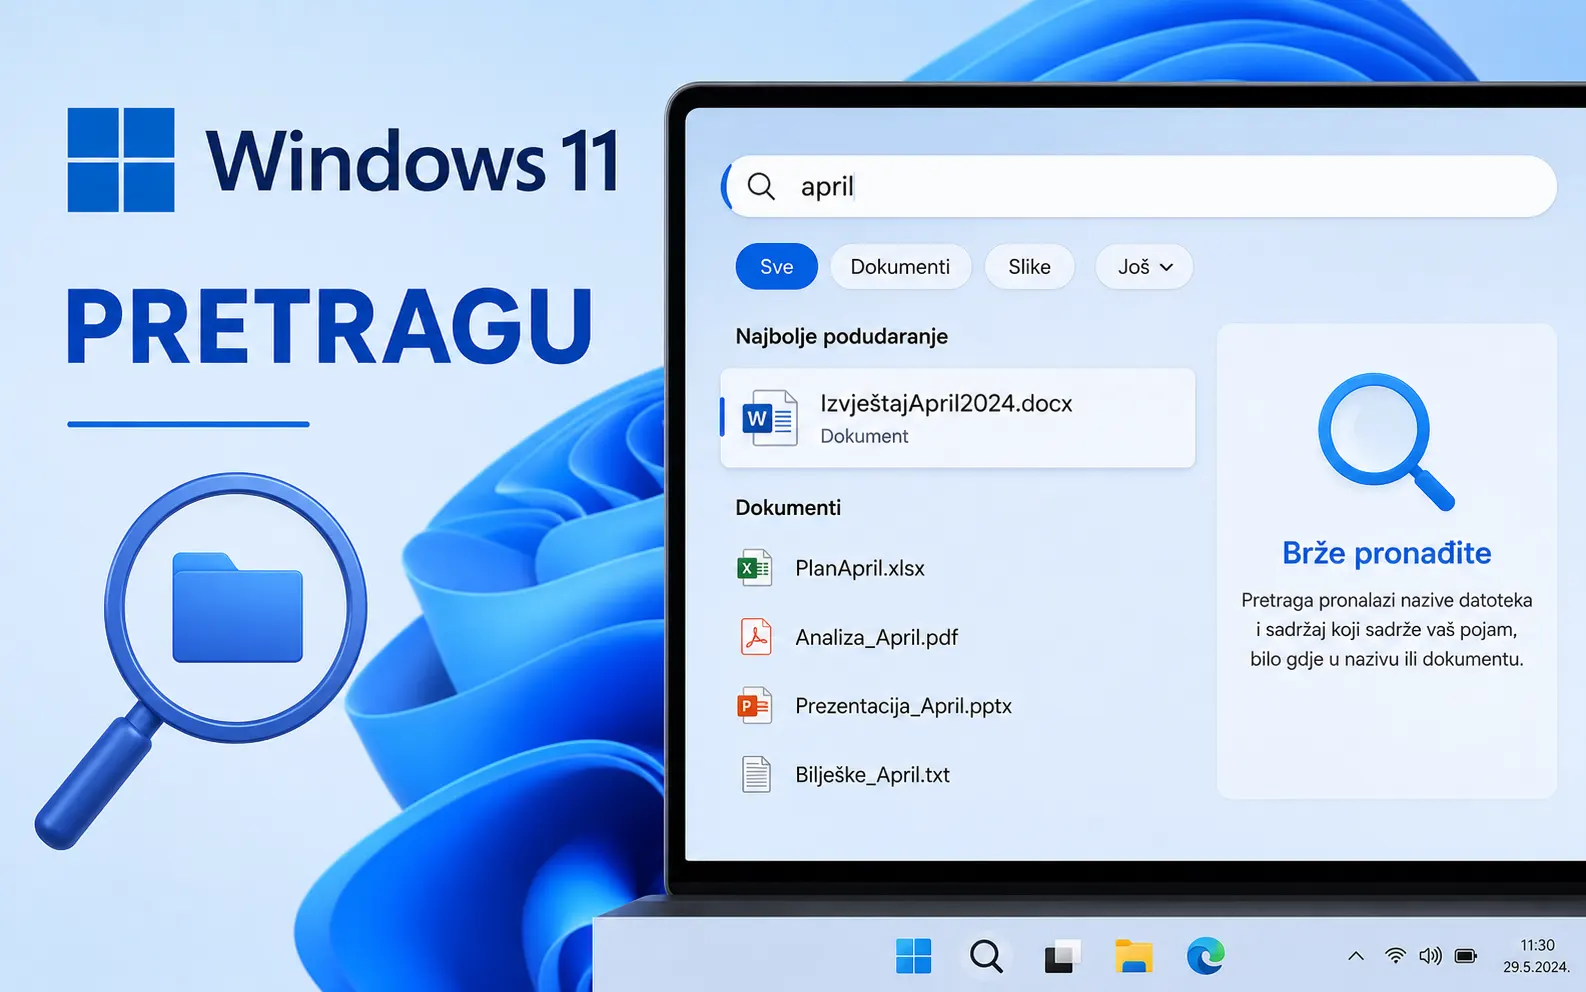Click the PowerPoint icon beside Prezentacija_April.pptx
Image resolution: width=1586 pixels, height=992 pixels.
click(x=755, y=706)
